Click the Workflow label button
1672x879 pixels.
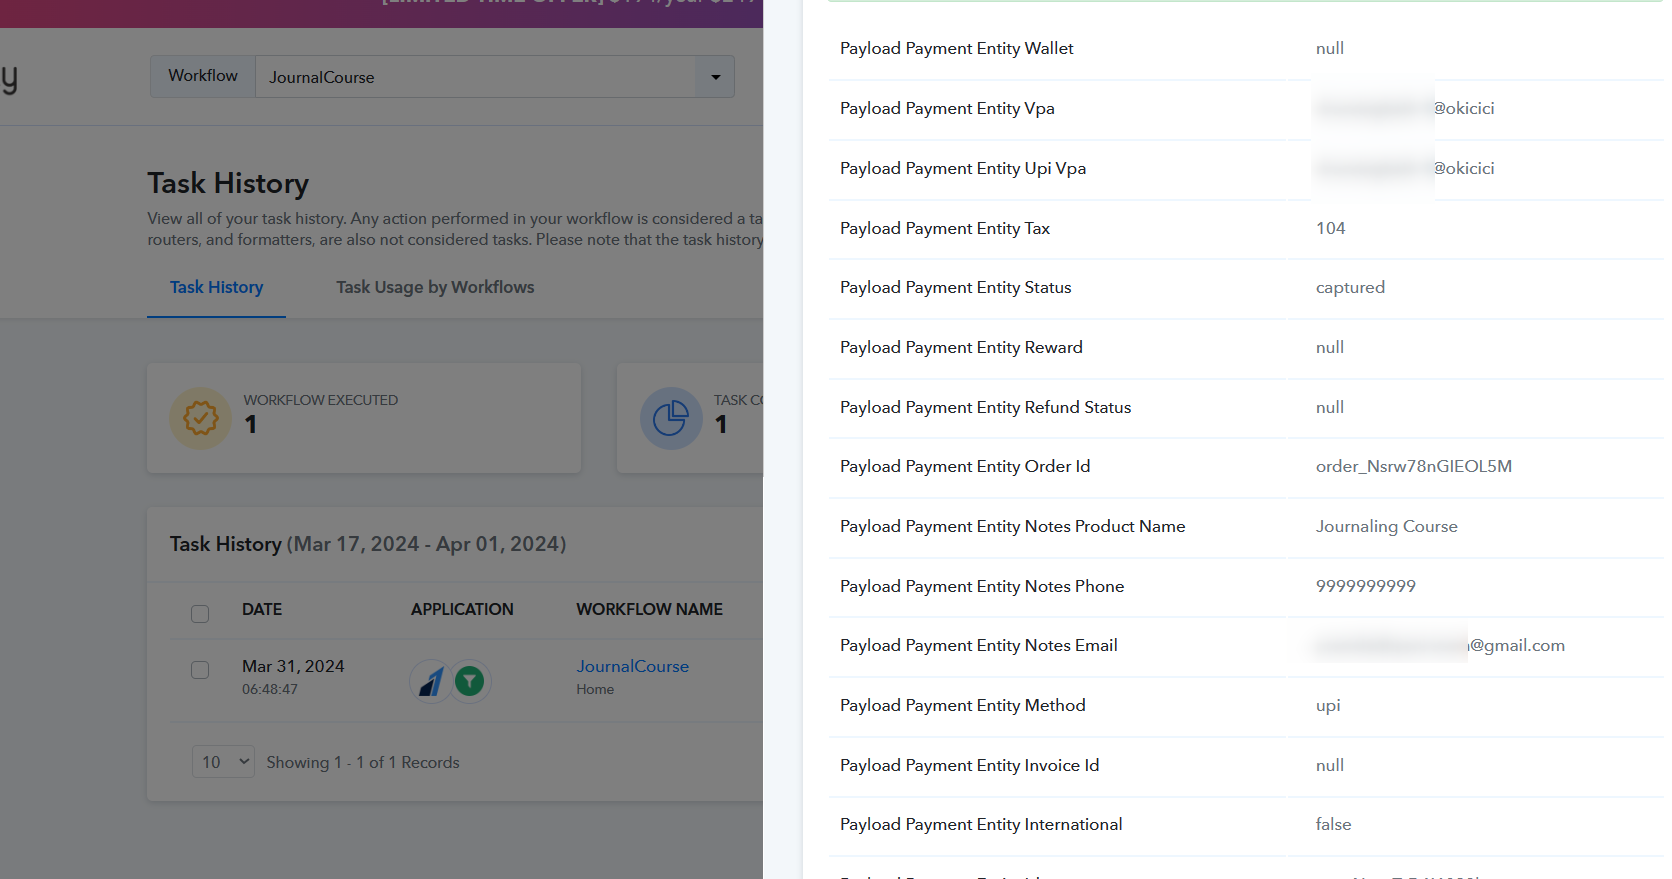click(x=203, y=76)
